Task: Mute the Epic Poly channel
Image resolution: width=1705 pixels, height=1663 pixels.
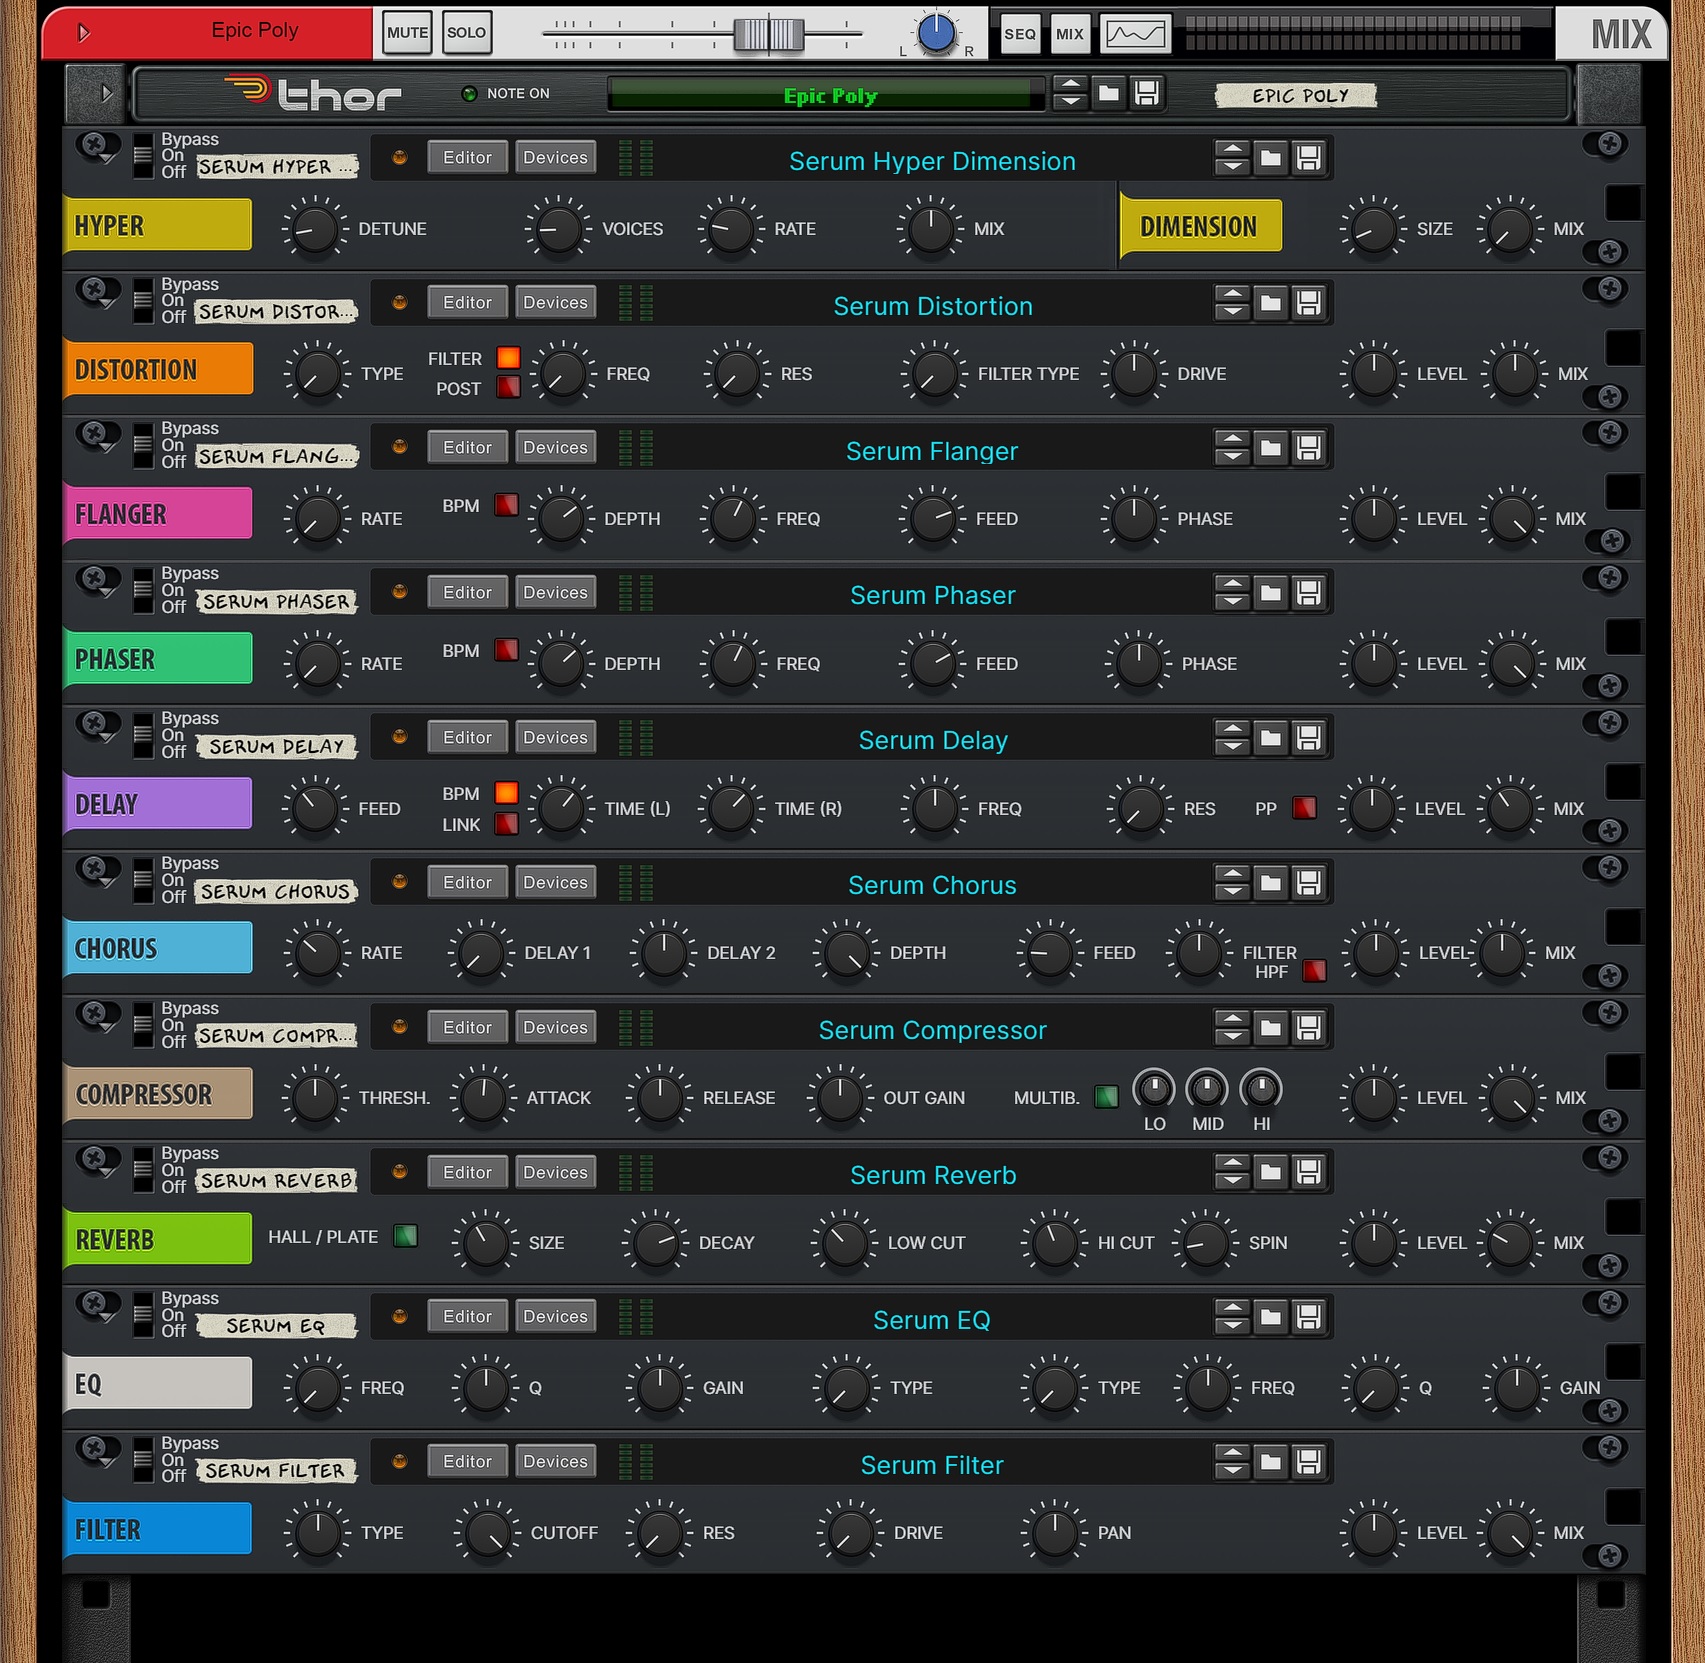Action: point(407,33)
